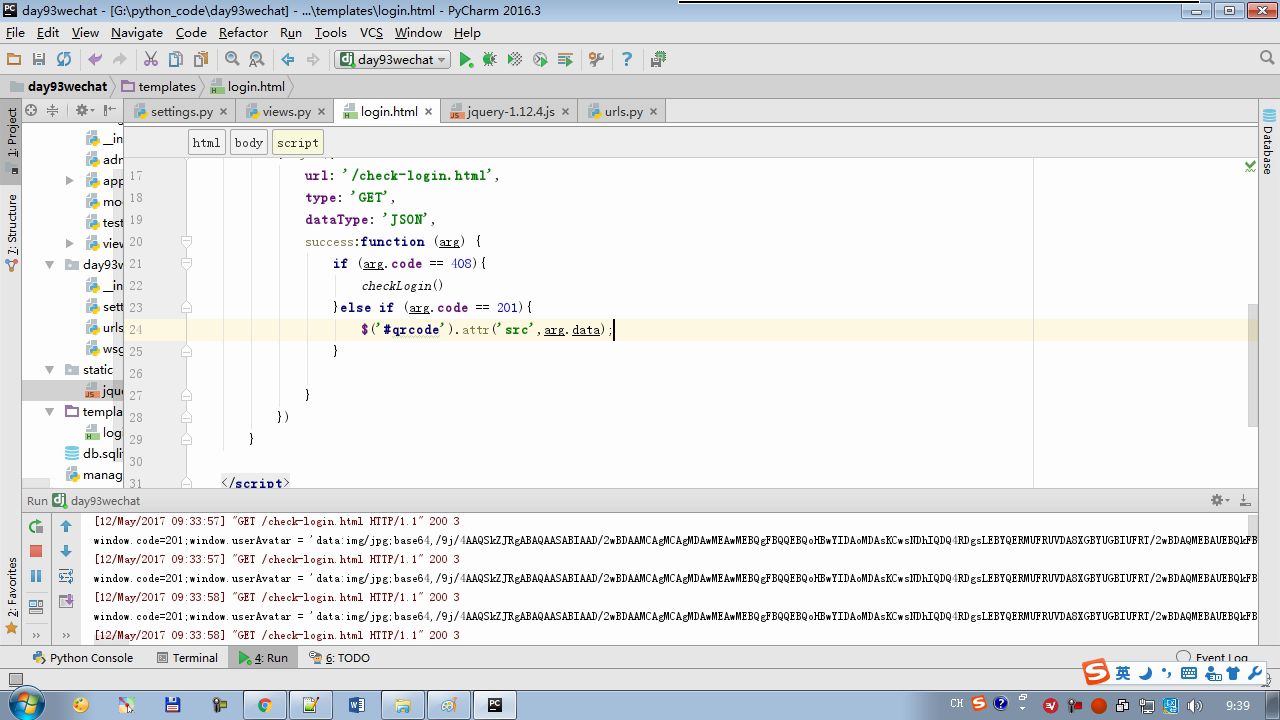Switch to the views.py editor tab
The width and height of the screenshot is (1280, 720).
(286, 112)
